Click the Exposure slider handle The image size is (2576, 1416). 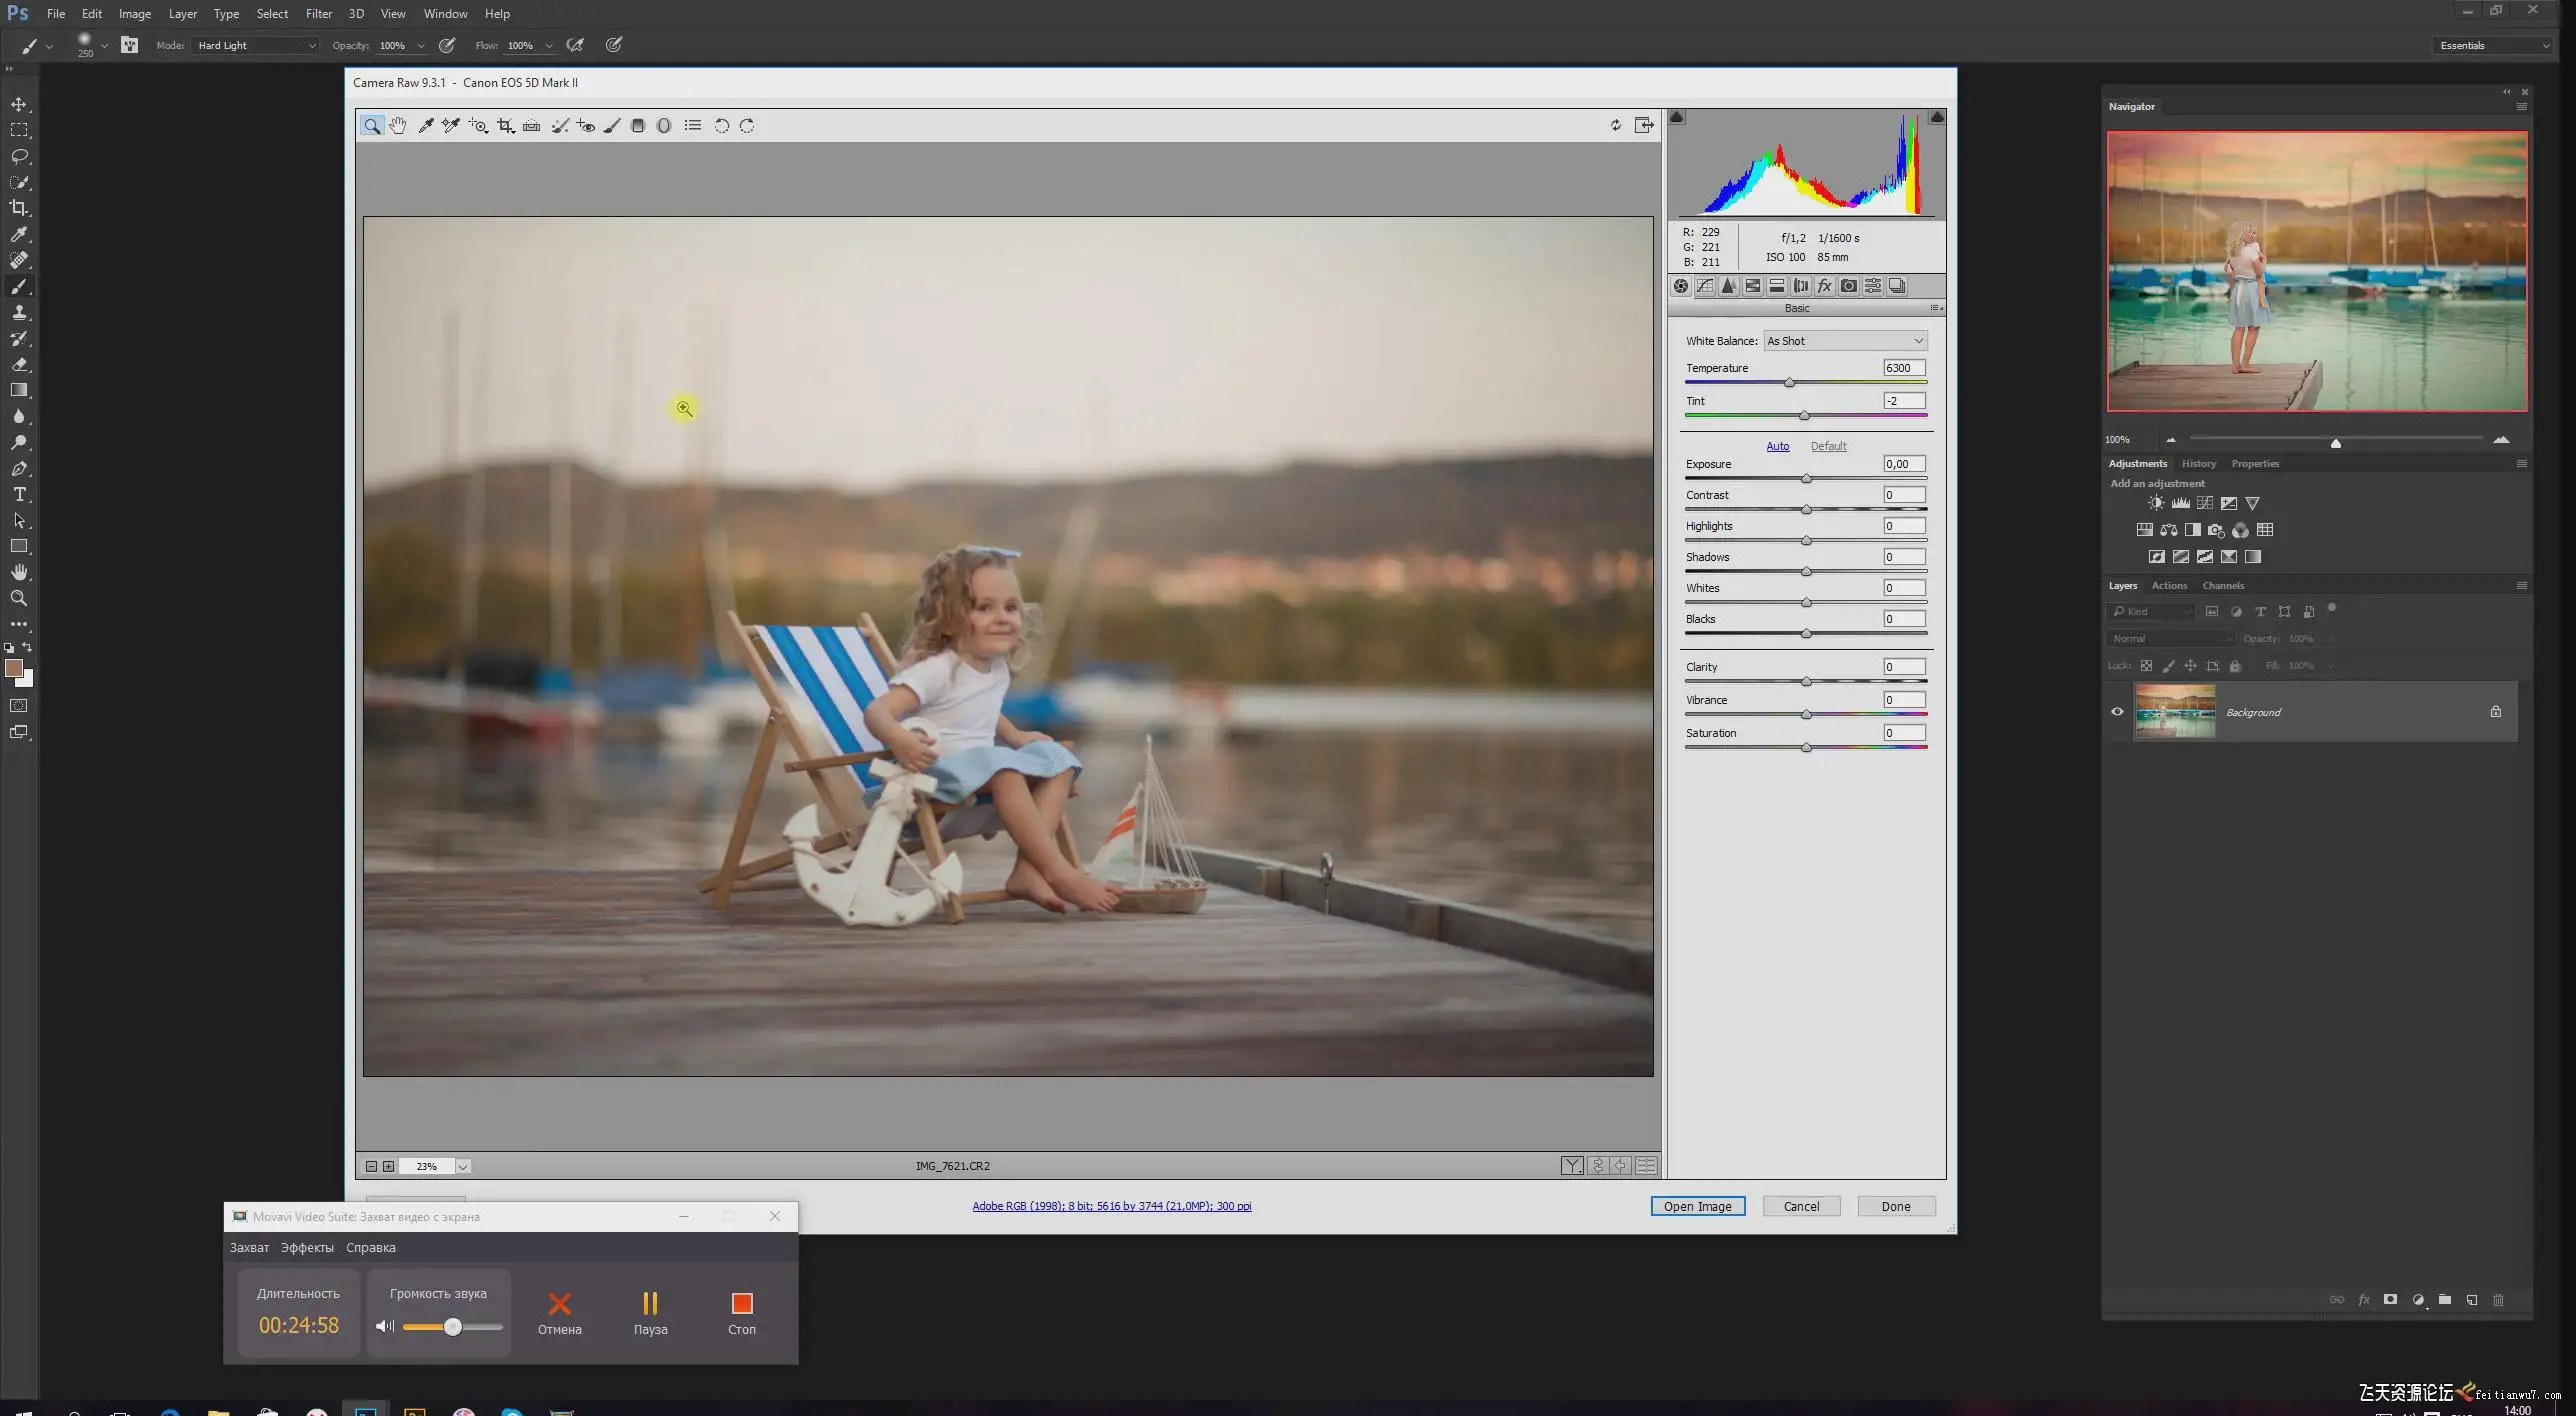tap(1806, 479)
